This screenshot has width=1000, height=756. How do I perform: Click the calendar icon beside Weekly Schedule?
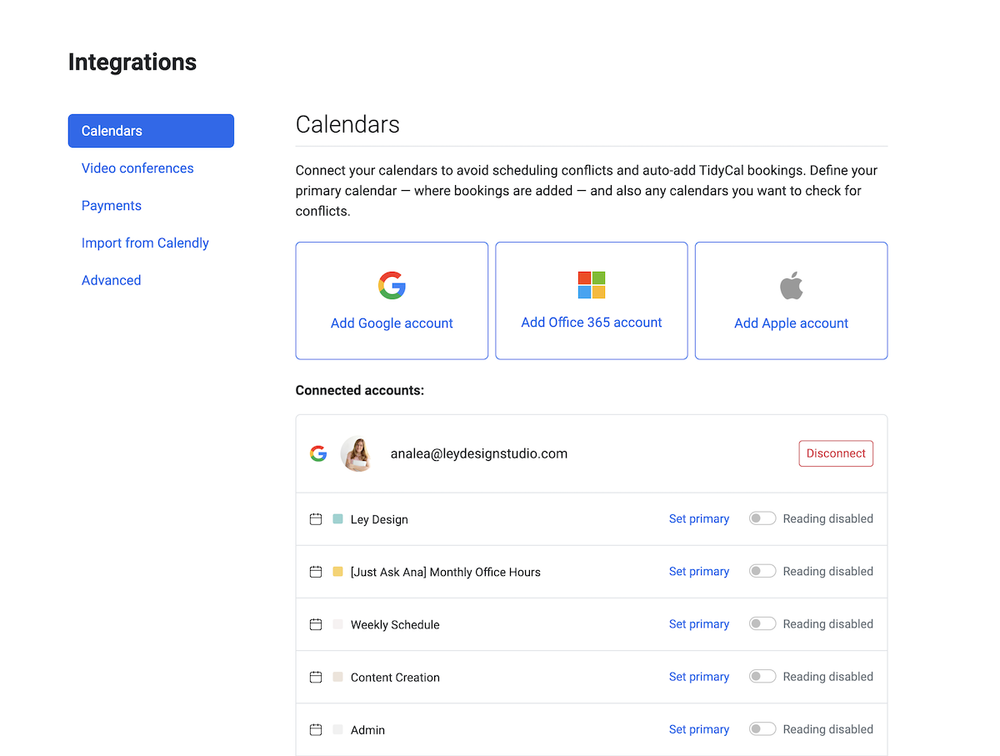click(316, 623)
